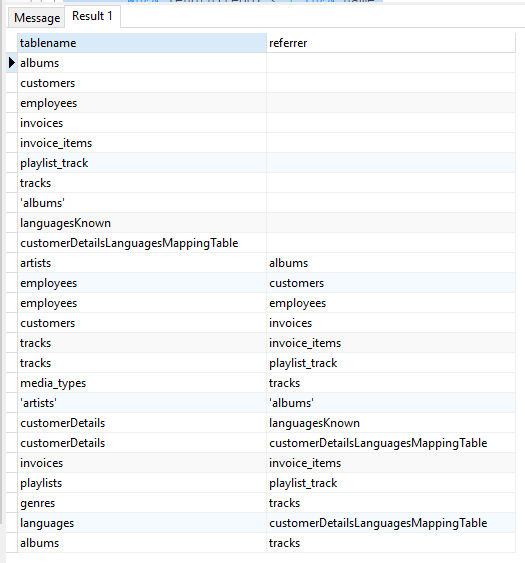Switch to the Message tab

coord(36,18)
